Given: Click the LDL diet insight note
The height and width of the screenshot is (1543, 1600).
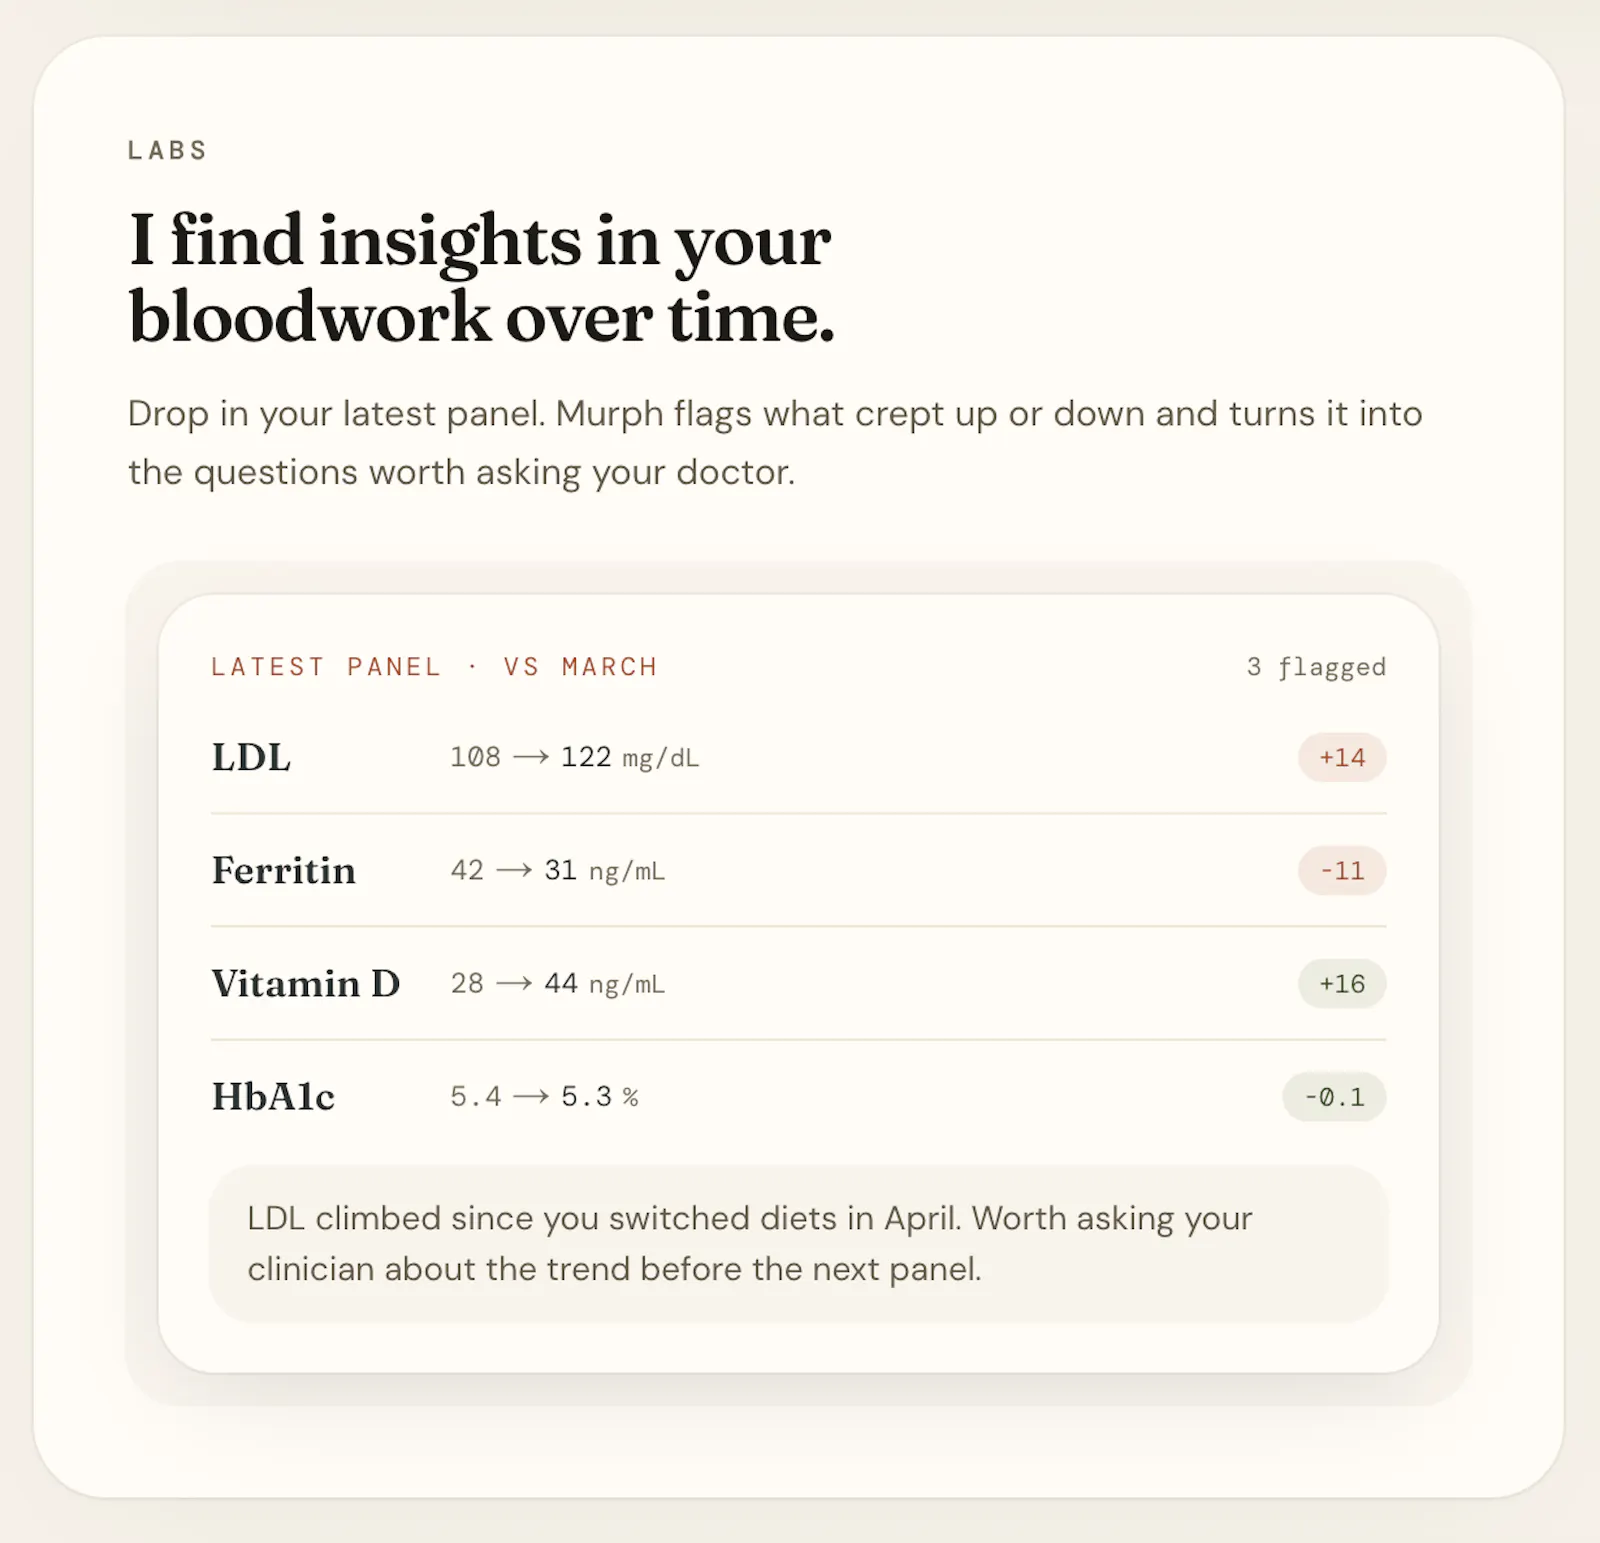Looking at the screenshot, I should point(798,1243).
